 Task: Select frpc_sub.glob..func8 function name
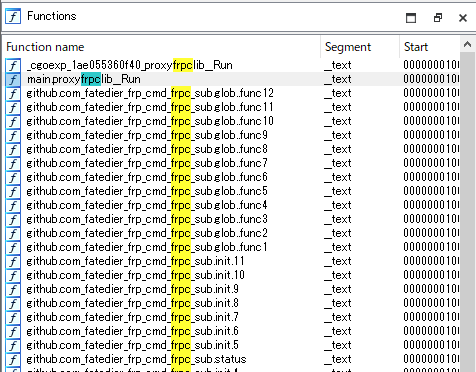click(x=147, y=149)
